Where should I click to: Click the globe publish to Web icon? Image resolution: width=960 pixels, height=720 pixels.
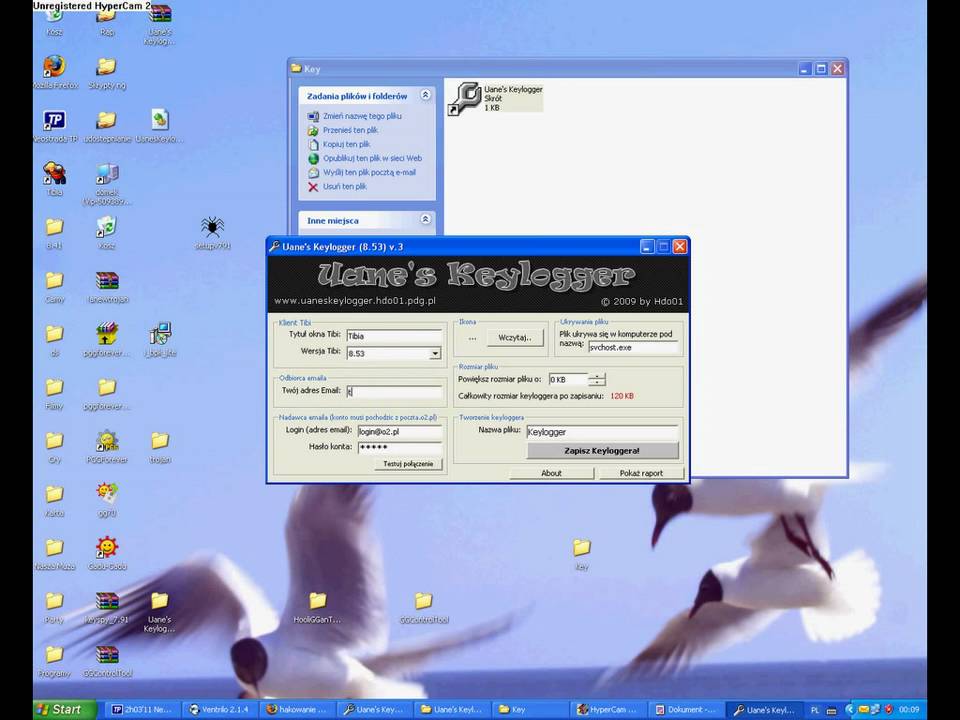313,159
